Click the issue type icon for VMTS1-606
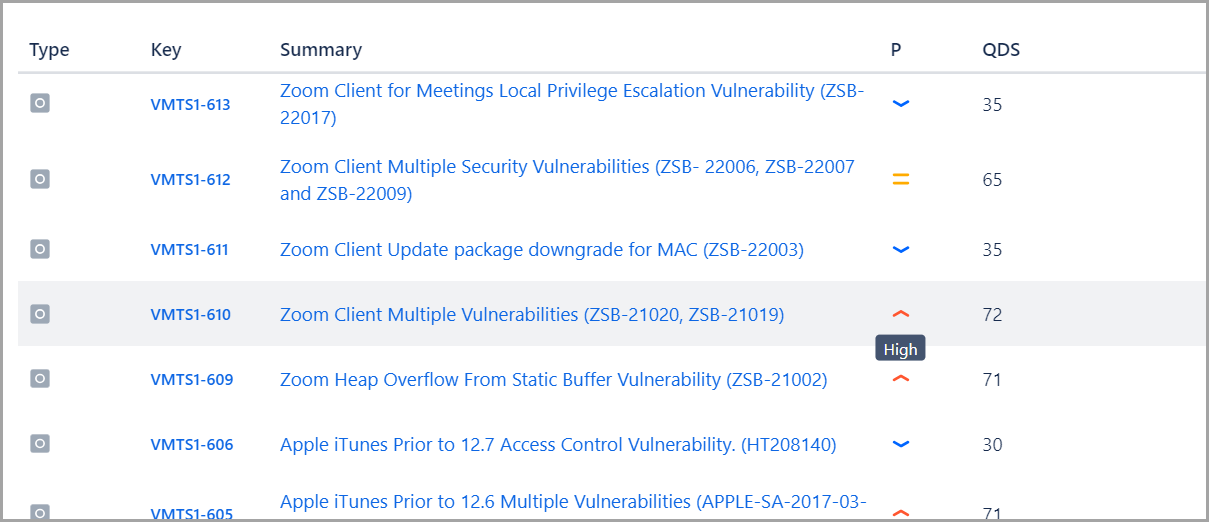Screen dimensions: 1209x522 coord(40,443)
